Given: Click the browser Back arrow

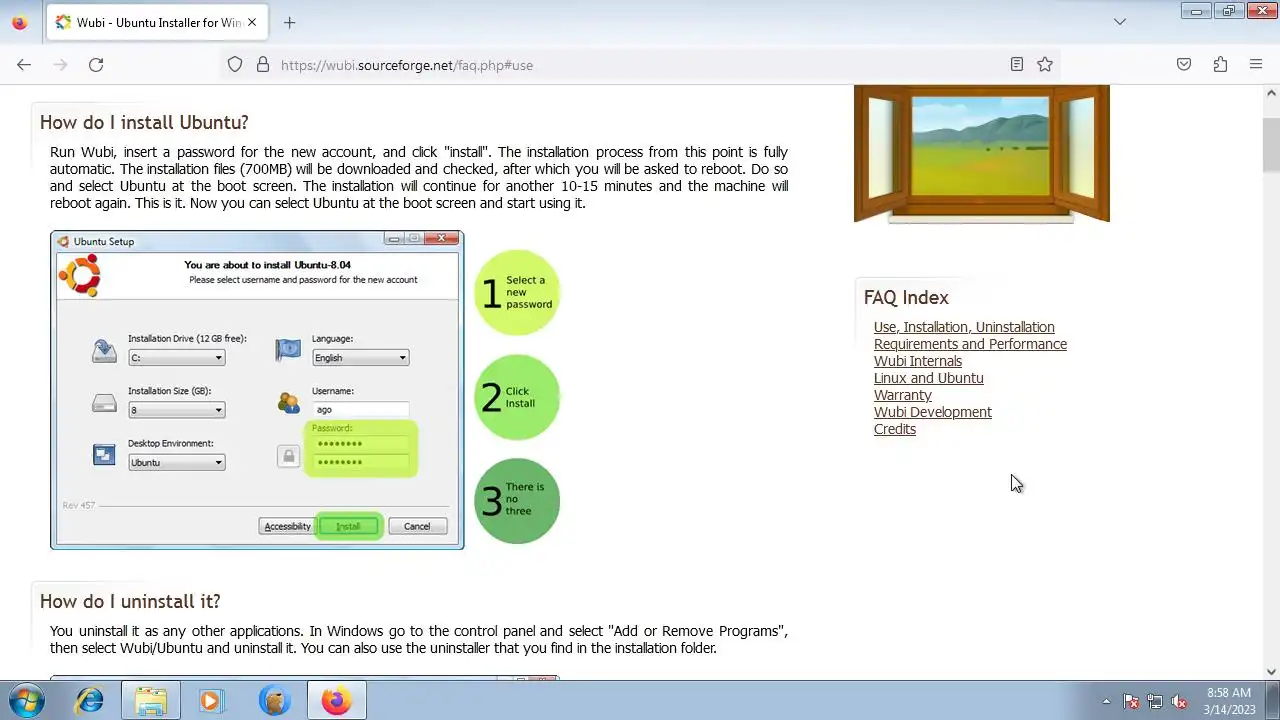Looking at the screenshot, I should (24, 65).
